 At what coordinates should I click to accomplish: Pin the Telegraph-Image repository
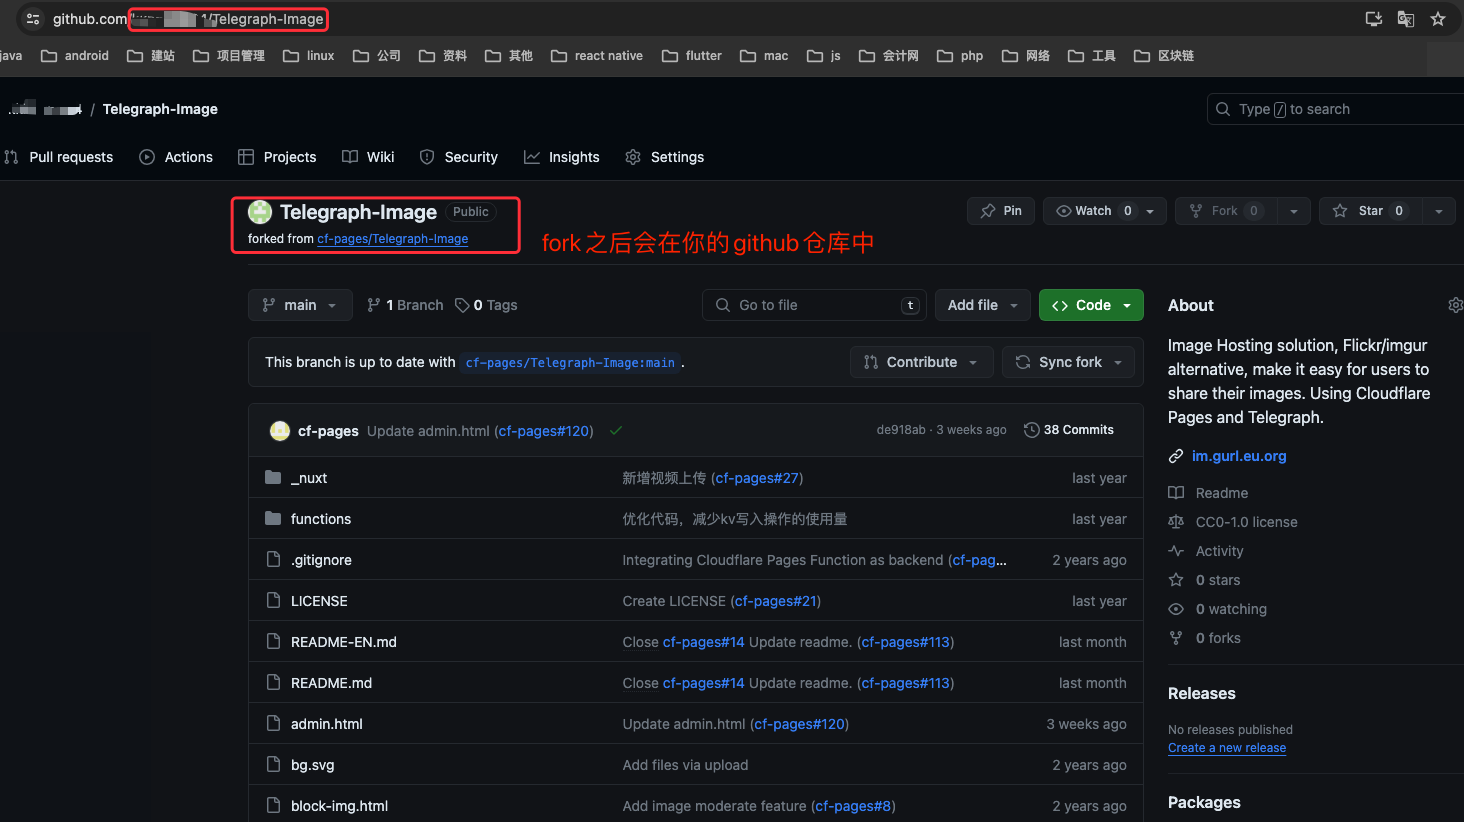coord(1001,211)
